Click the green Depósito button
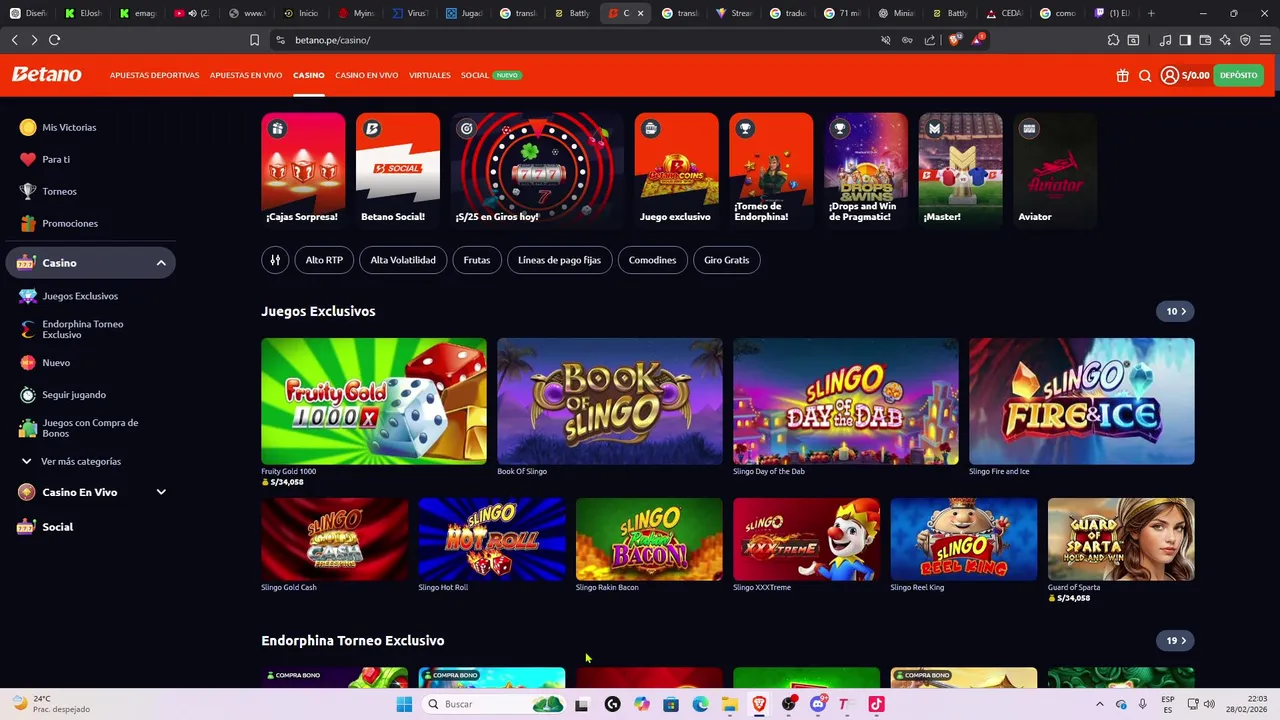1280x720 pixels. pyautogui.click(x=1238, y=75)
